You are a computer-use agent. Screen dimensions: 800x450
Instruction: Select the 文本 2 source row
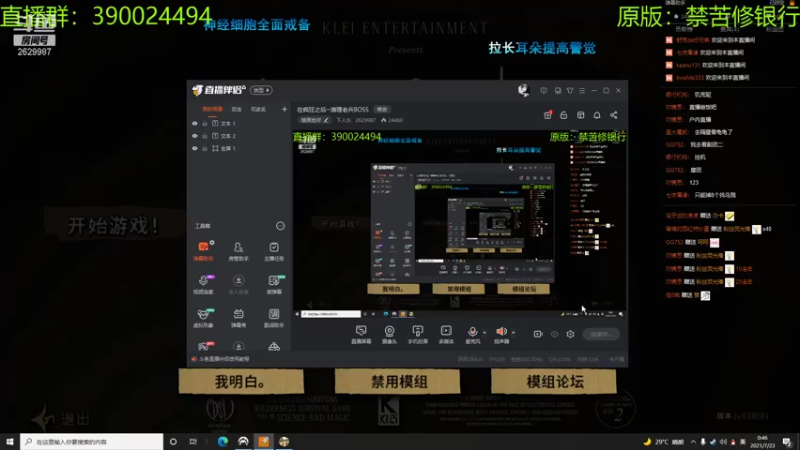[x=239, y=136]
